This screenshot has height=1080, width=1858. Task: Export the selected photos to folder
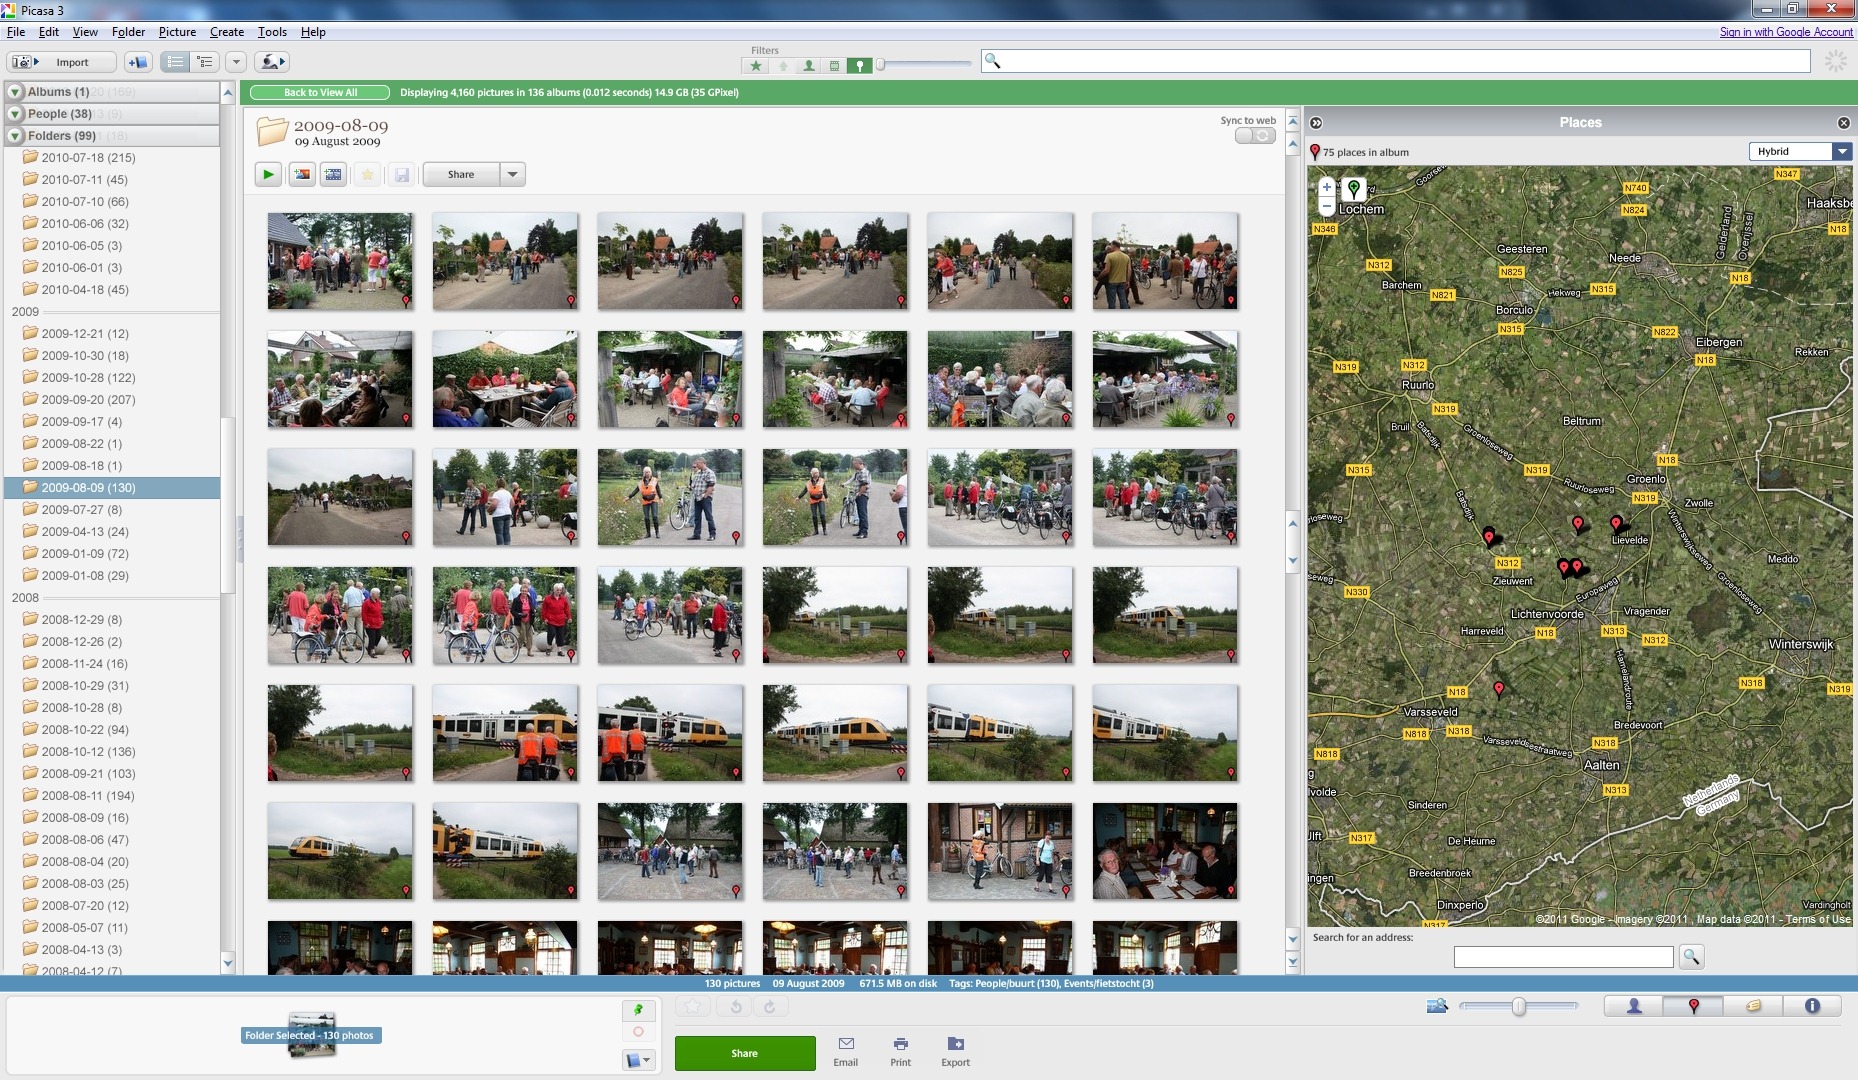[x=955, y=1051]
